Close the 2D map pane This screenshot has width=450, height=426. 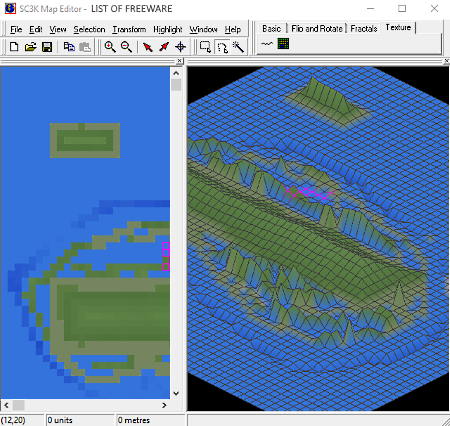point(179,61)
